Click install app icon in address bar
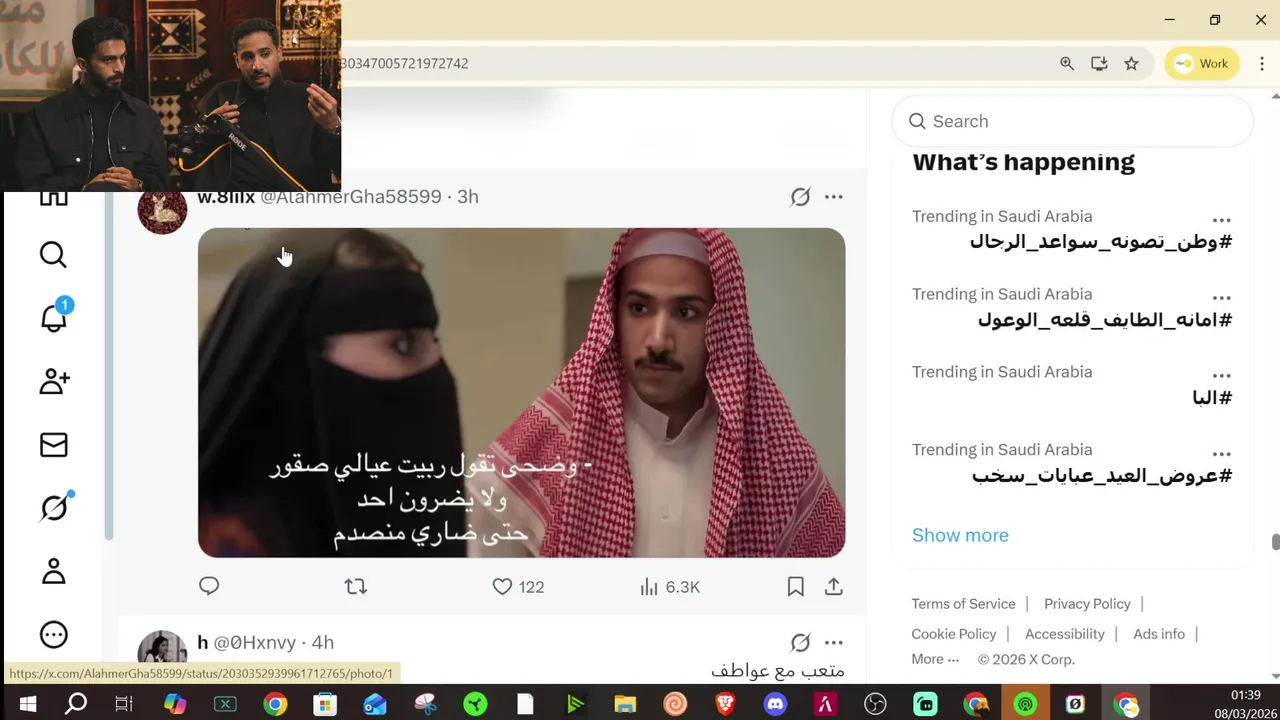The image size is (1280, 720). pyautogui.click(x=1099, y=63)
